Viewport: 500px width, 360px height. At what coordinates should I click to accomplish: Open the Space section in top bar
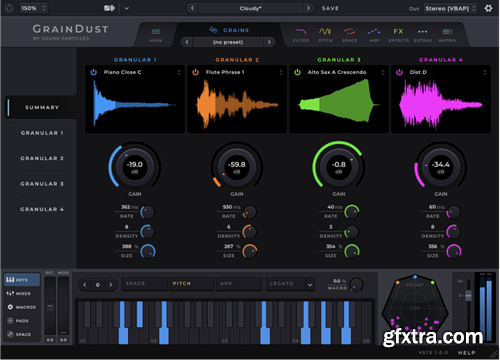click(350, 35)
